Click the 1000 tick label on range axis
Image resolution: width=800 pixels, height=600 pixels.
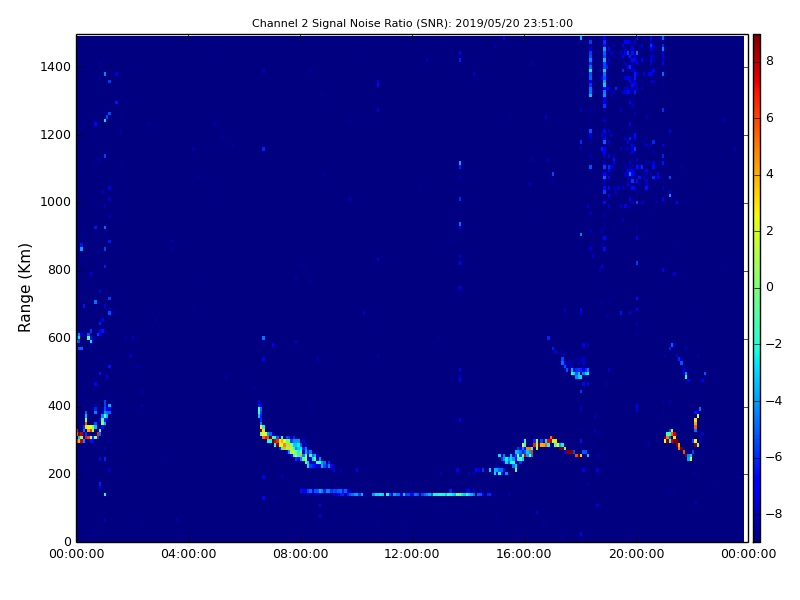pos(55,202)
